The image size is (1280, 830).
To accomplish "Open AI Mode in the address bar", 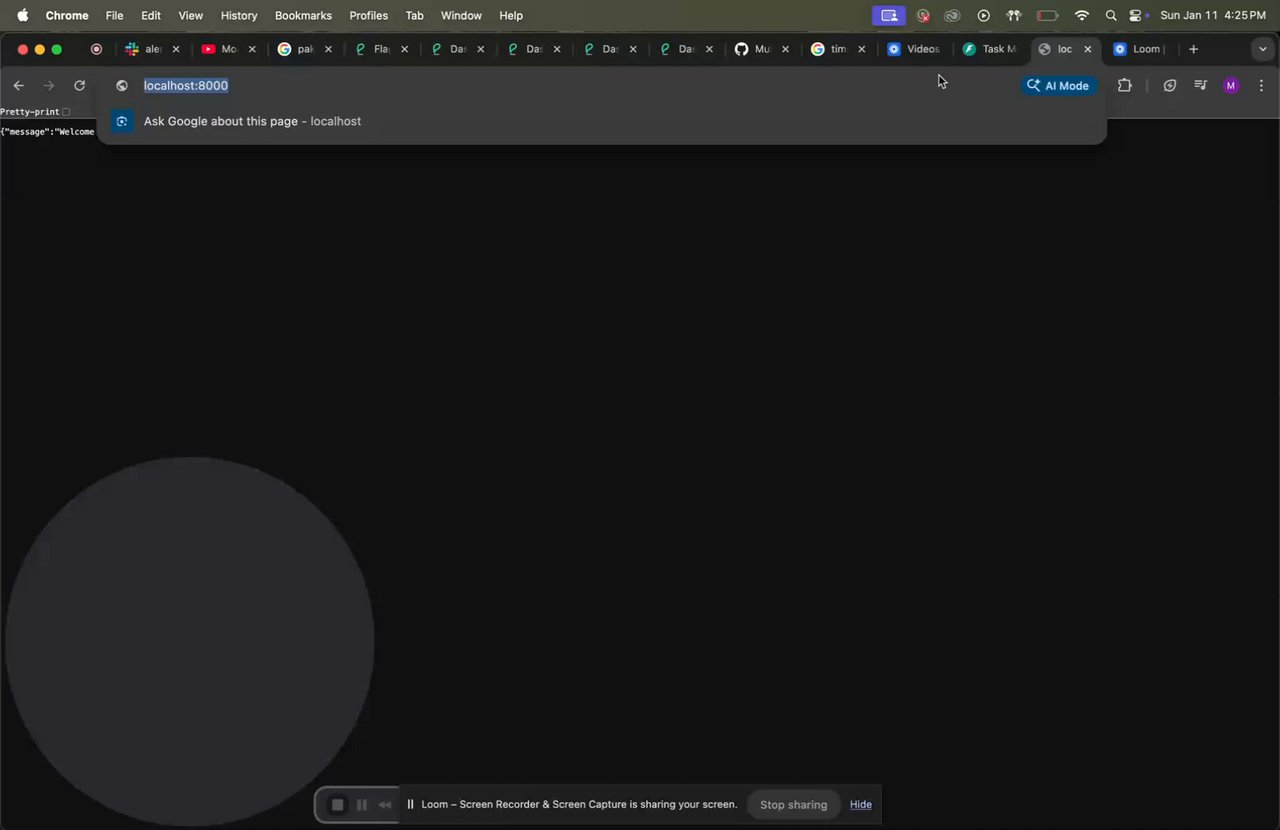I will click(1058, 86).
